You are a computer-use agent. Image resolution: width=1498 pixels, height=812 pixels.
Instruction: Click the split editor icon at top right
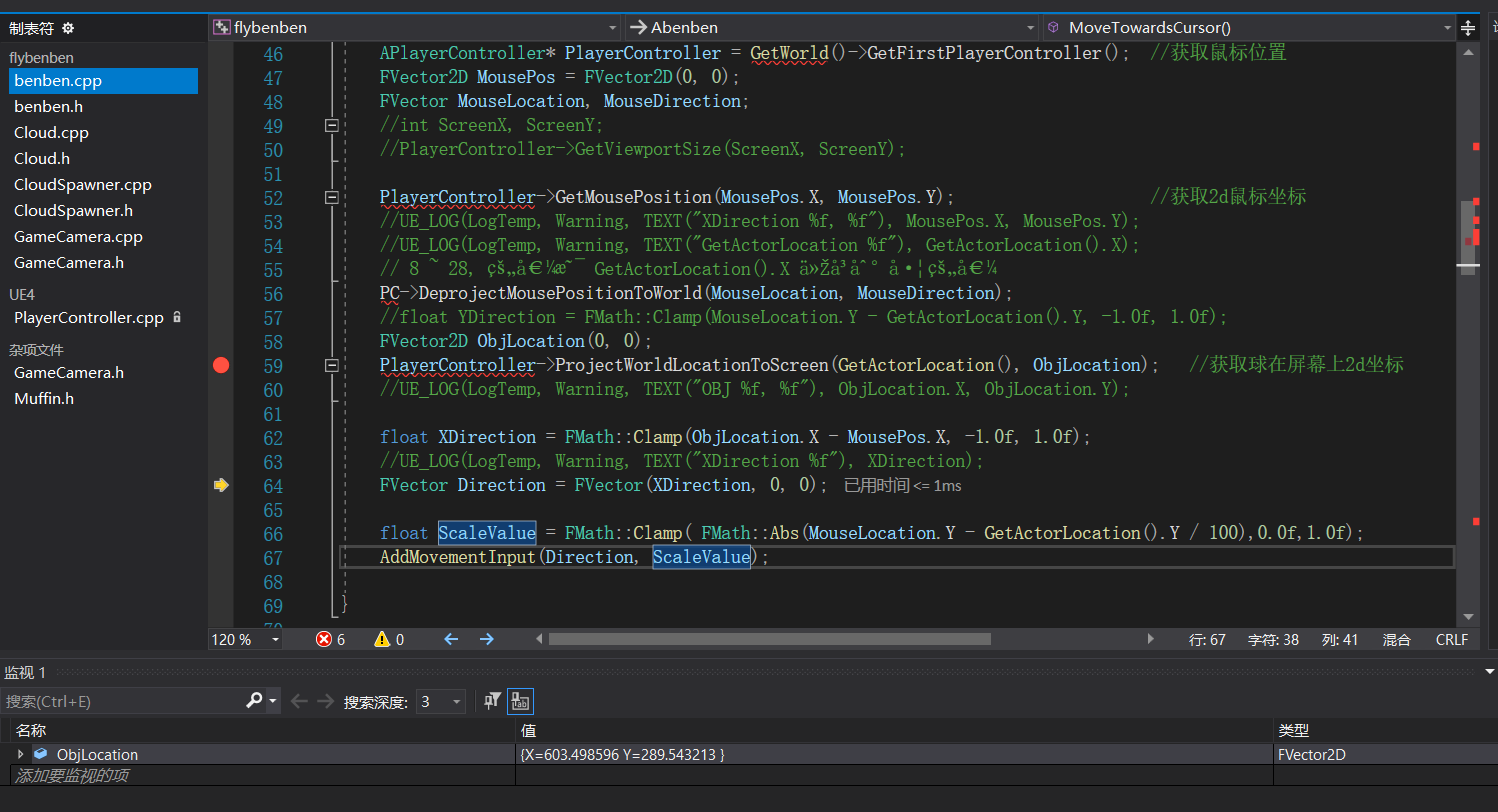click(1469, 28)
